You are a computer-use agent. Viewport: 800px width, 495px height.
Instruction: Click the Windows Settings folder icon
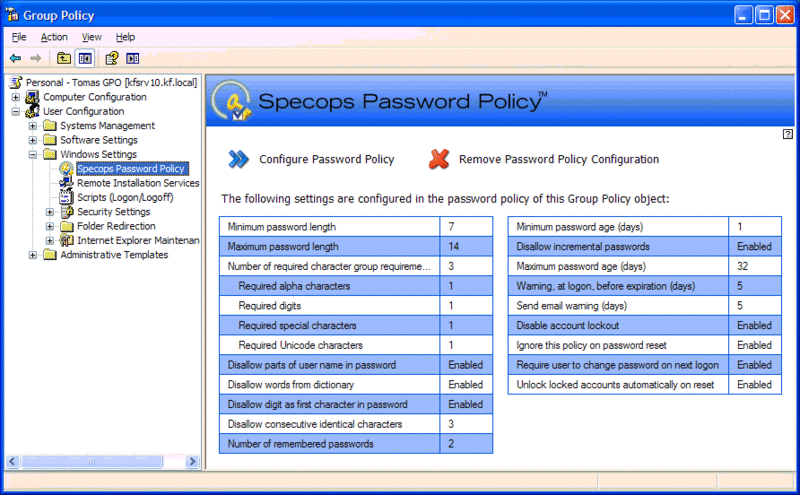(50, 154)
